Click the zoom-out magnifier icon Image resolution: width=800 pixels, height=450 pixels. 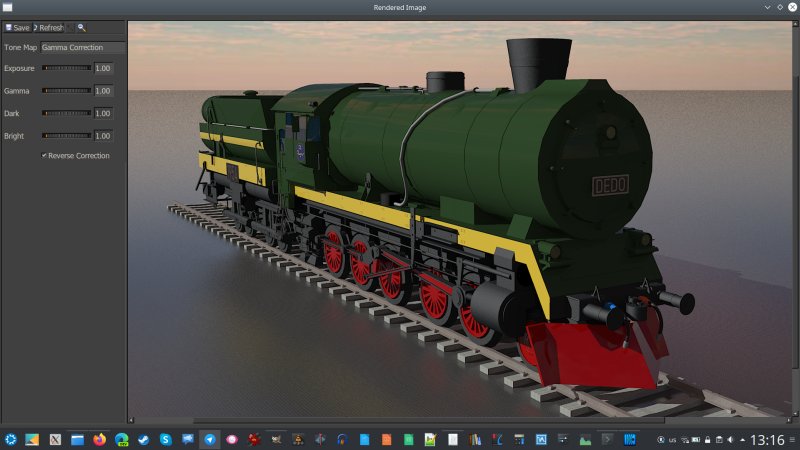(x=81, y=28)
